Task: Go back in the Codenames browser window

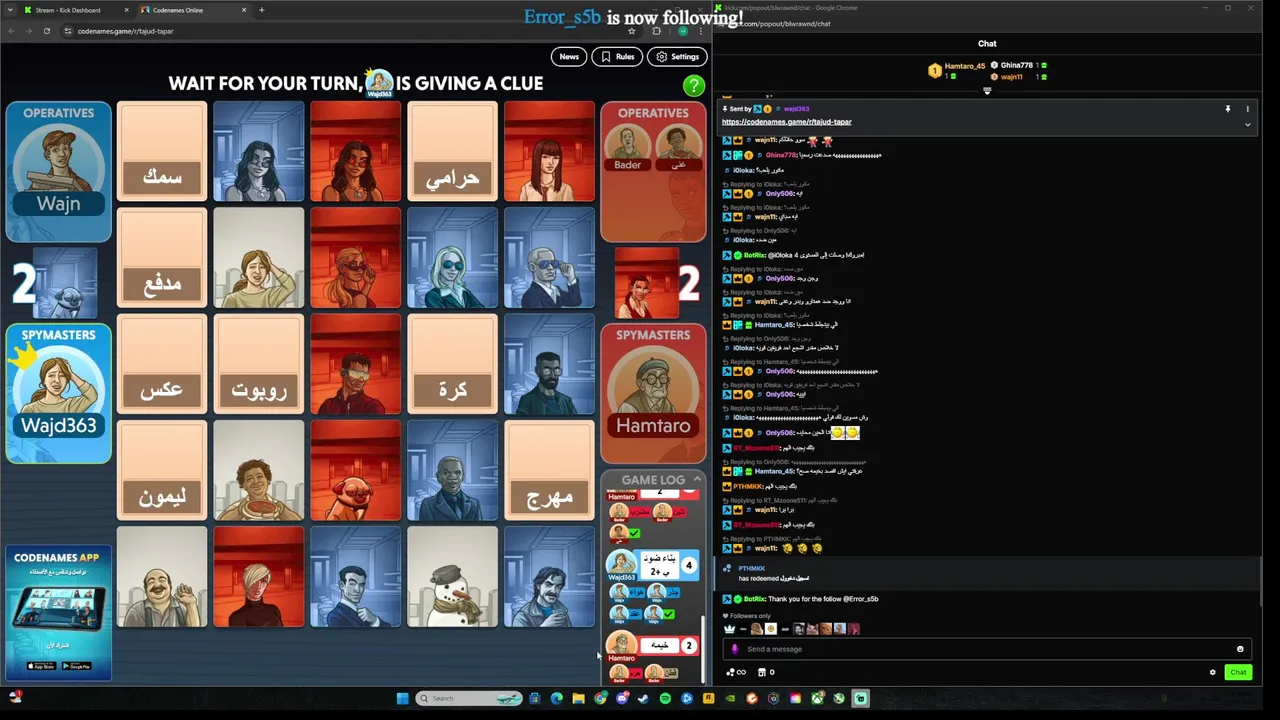Action: pos(9,31)
